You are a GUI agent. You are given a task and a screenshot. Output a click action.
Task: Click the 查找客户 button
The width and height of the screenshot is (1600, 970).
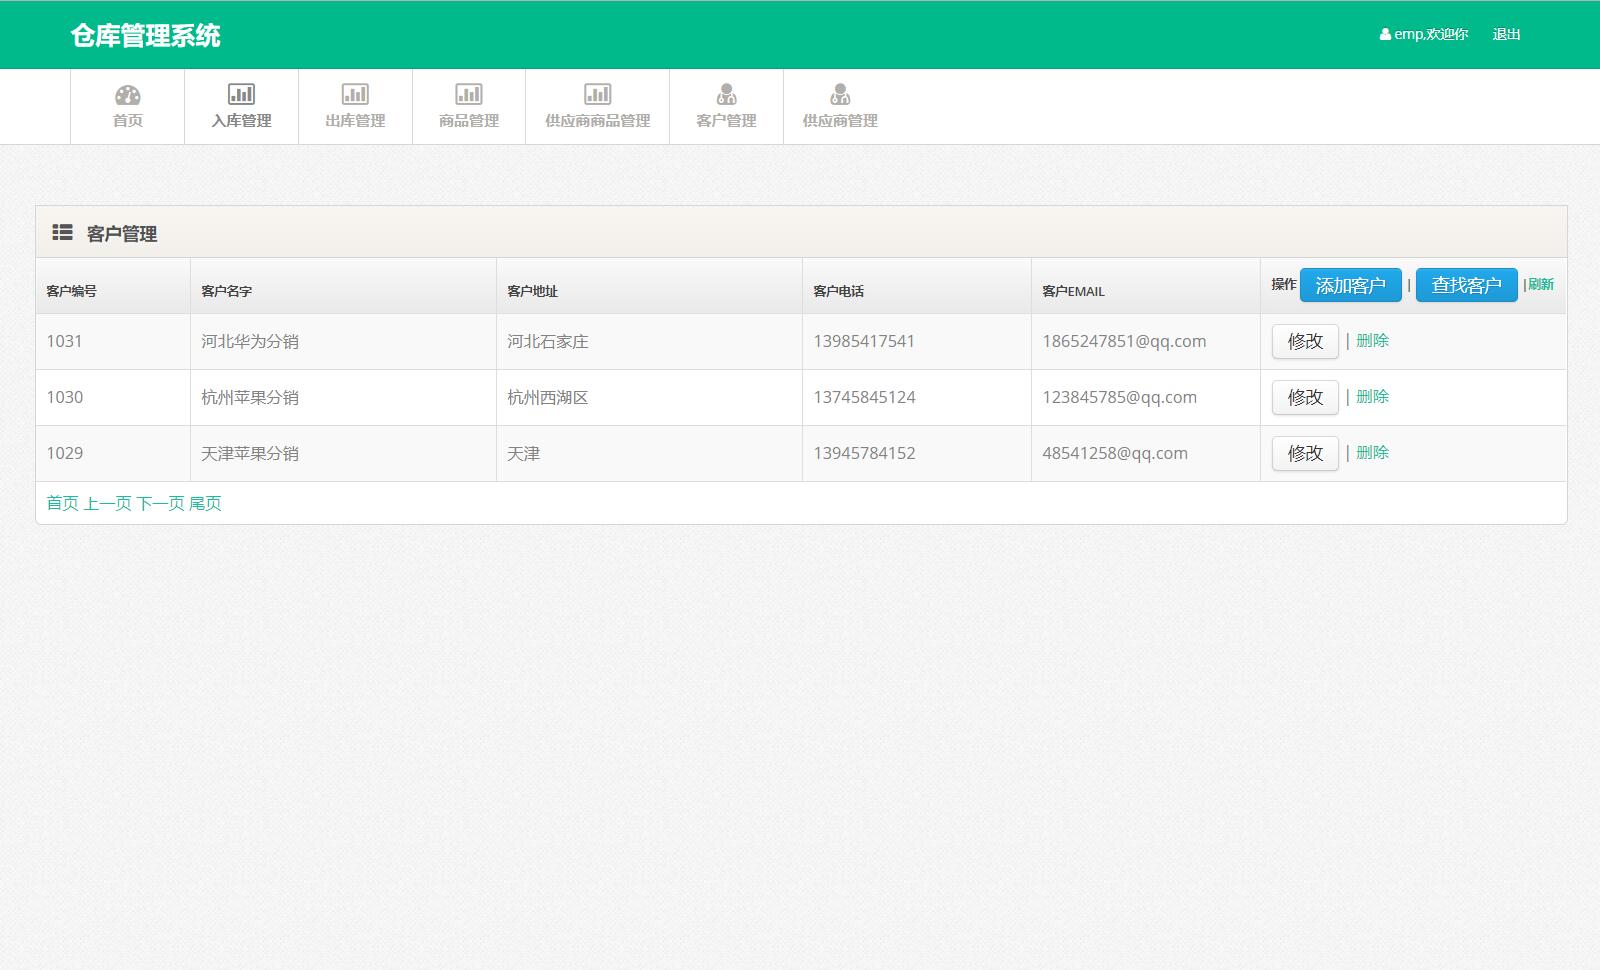(1466, 285)
